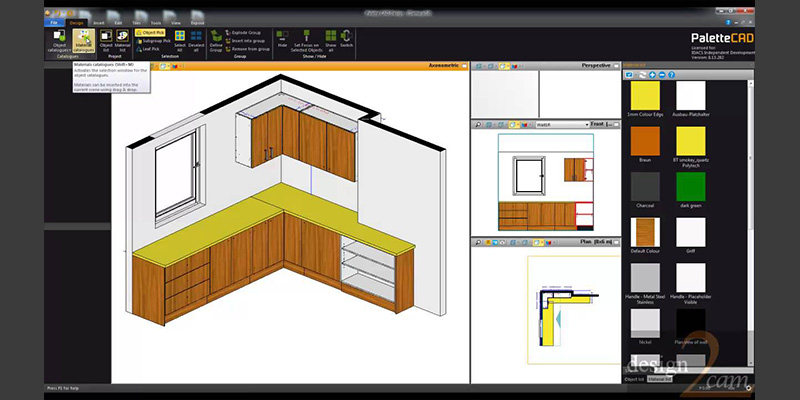Click the Front view elevation thumbnail
The height and width of the screenshot is (400, 800).
(x=545, y=182)
